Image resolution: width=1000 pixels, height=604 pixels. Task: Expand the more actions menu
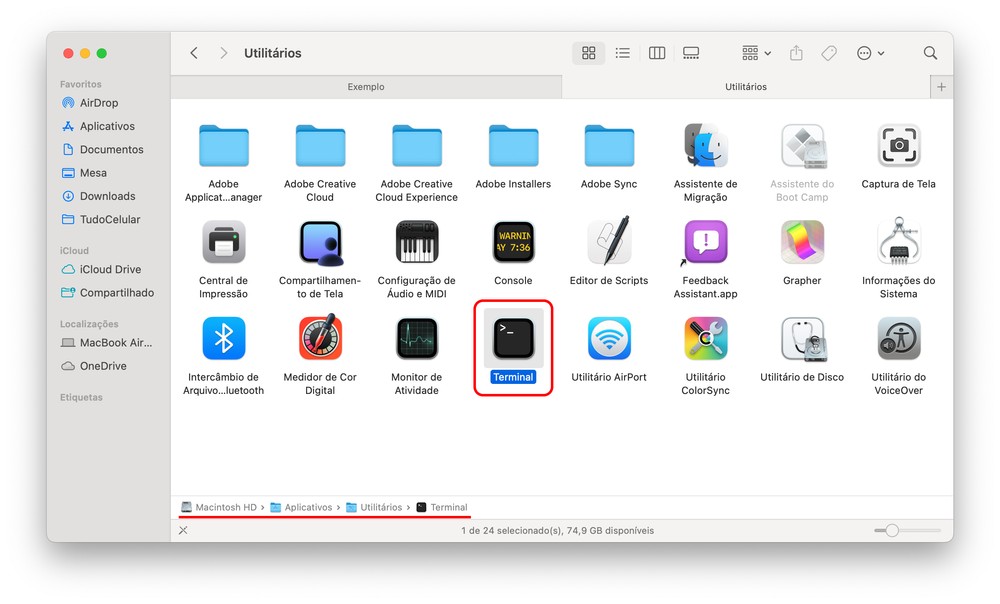[870, 53]
